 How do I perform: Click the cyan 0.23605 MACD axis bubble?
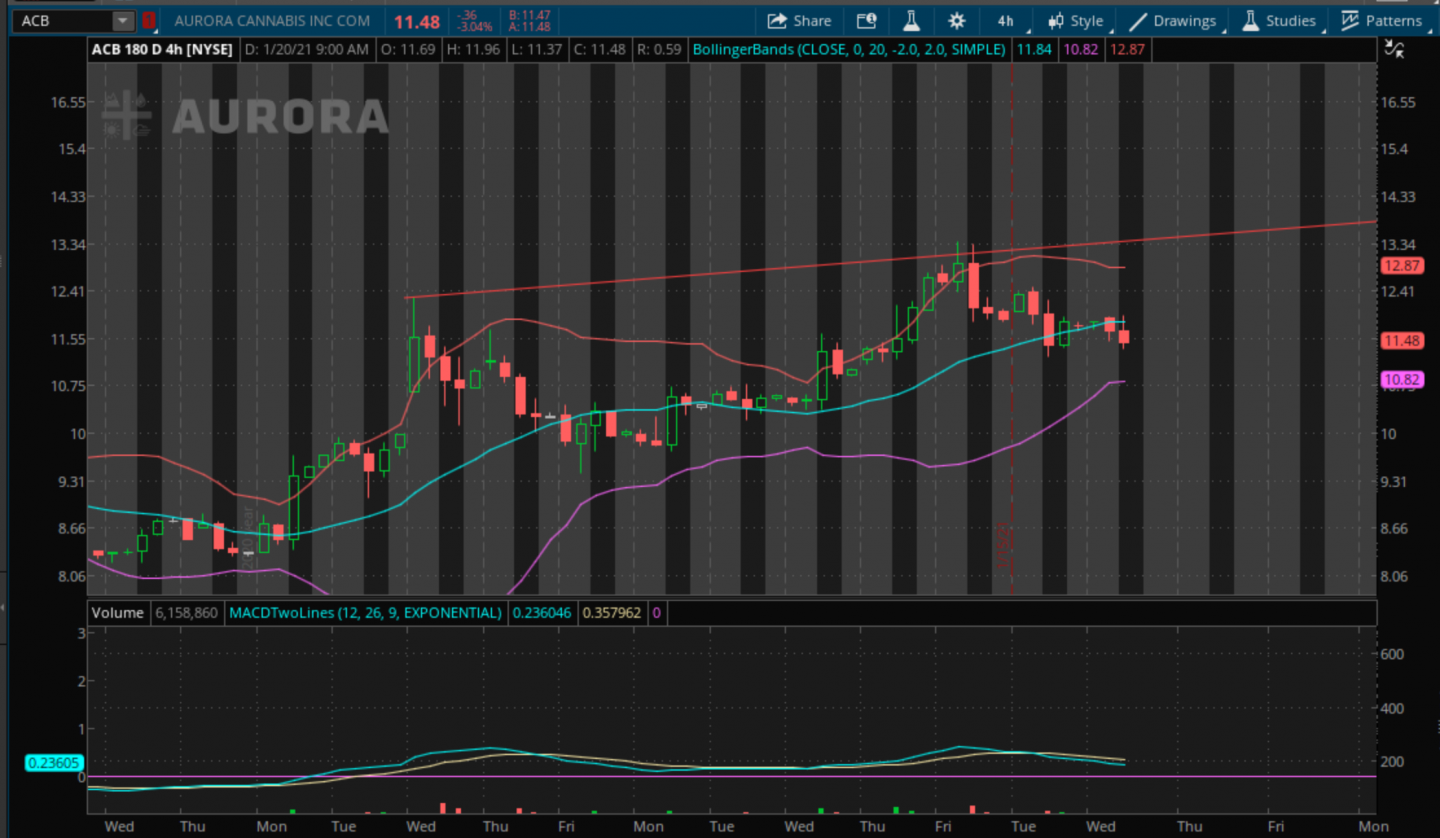(54, 763)
